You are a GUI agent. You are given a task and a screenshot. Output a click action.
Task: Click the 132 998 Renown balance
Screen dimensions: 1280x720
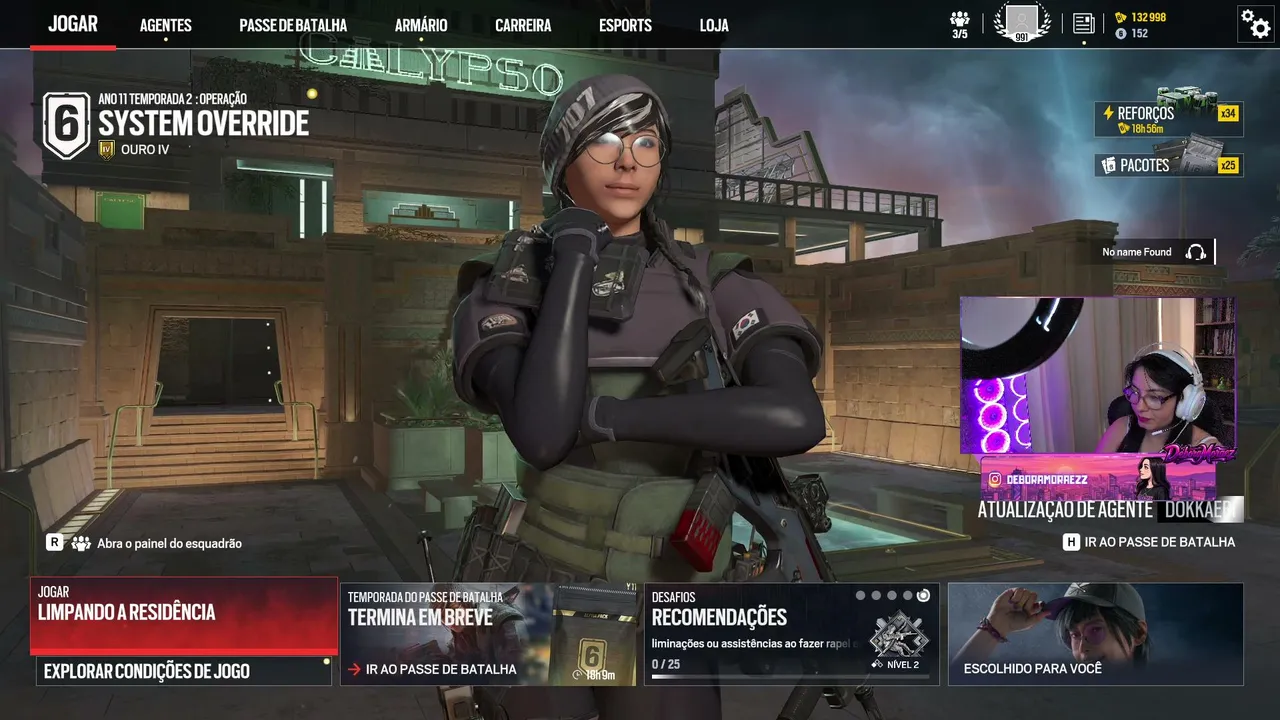click(1149, 17)
